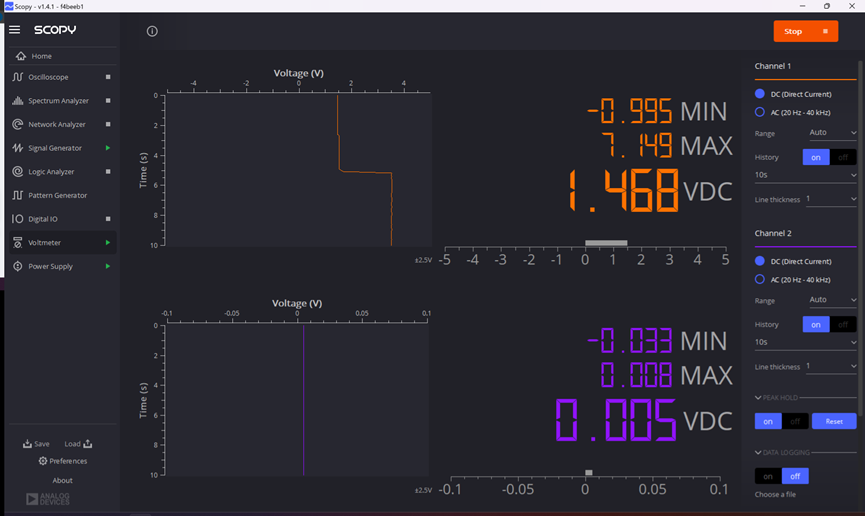The image size is (865, 516).
Task: Turn Channel 1 History on
Action: 816,157
